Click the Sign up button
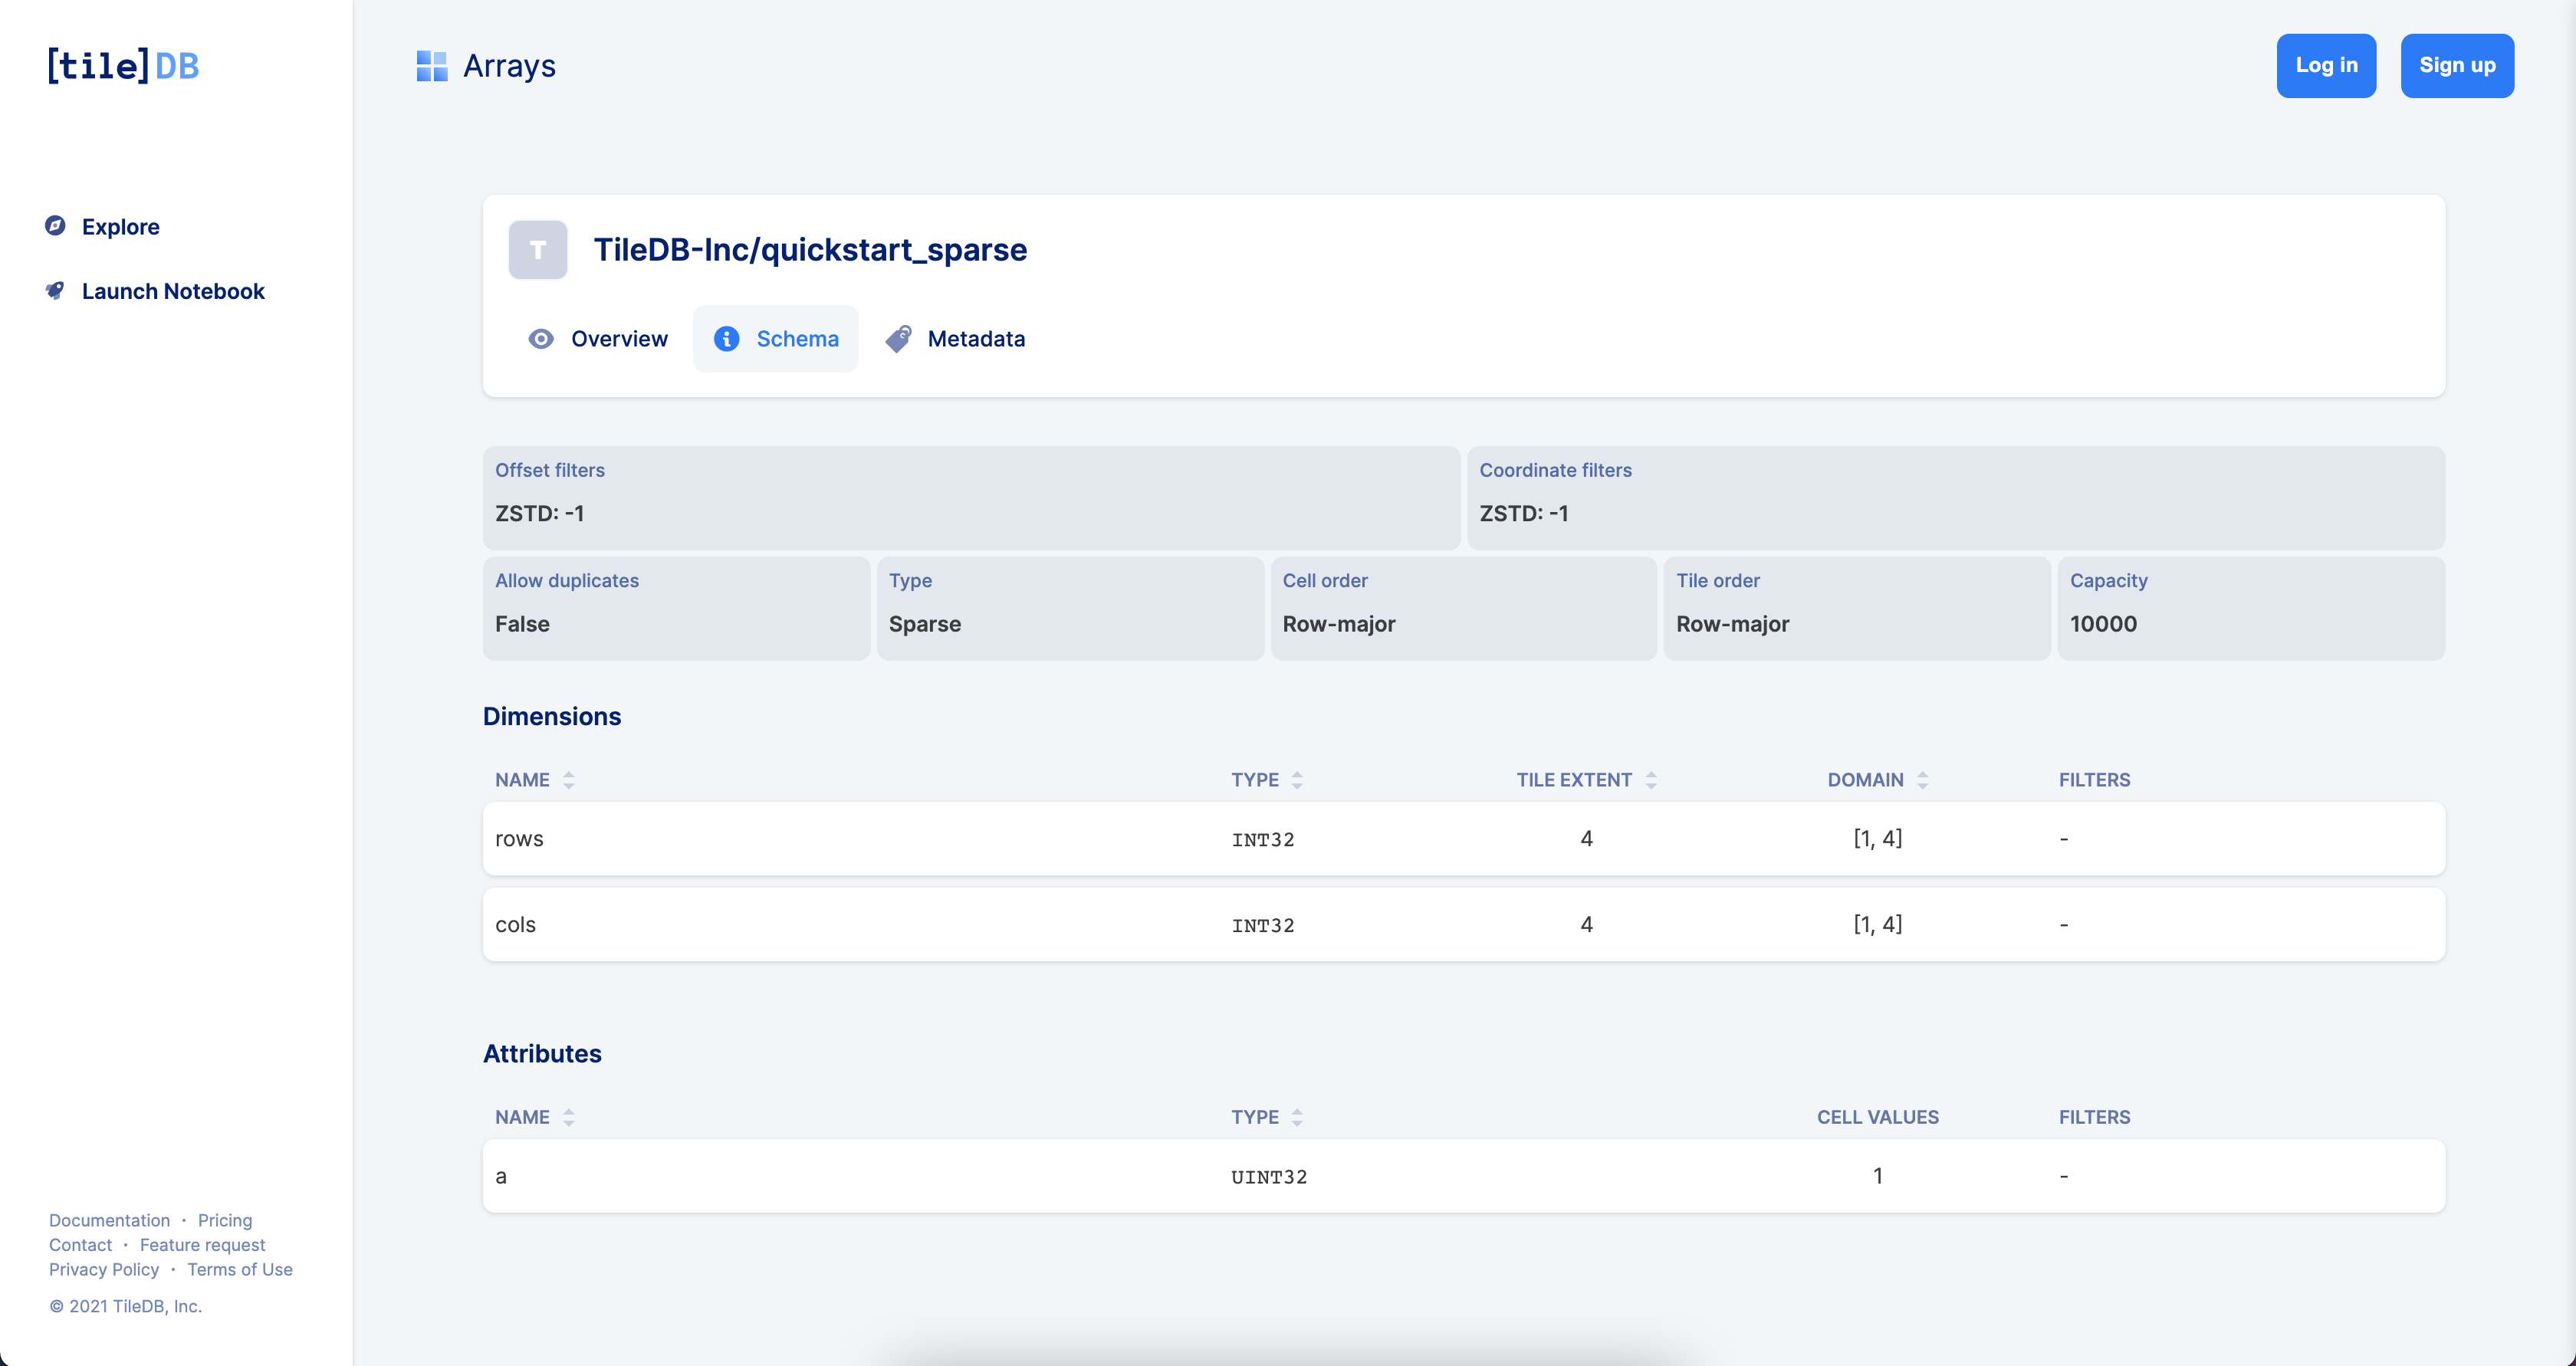This screenshot has height=1366, width=2576. [2457, 66]
